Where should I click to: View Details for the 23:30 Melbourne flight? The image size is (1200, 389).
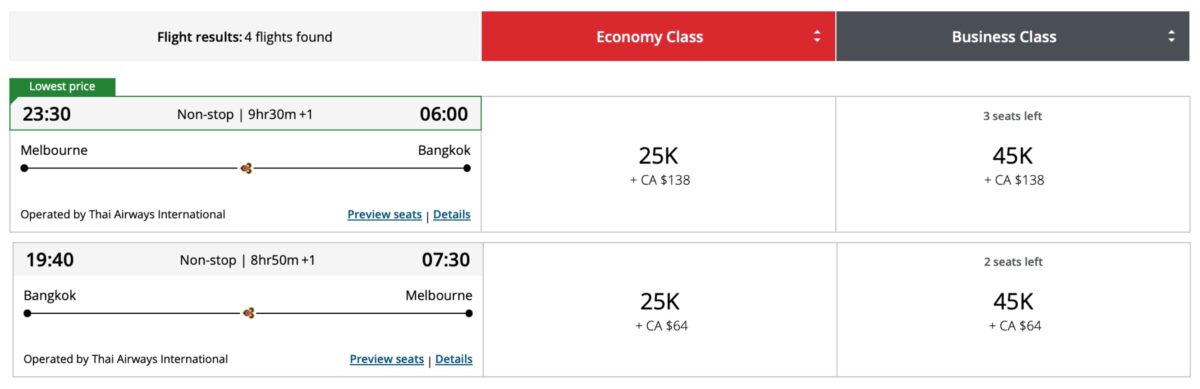pos(452,214)
